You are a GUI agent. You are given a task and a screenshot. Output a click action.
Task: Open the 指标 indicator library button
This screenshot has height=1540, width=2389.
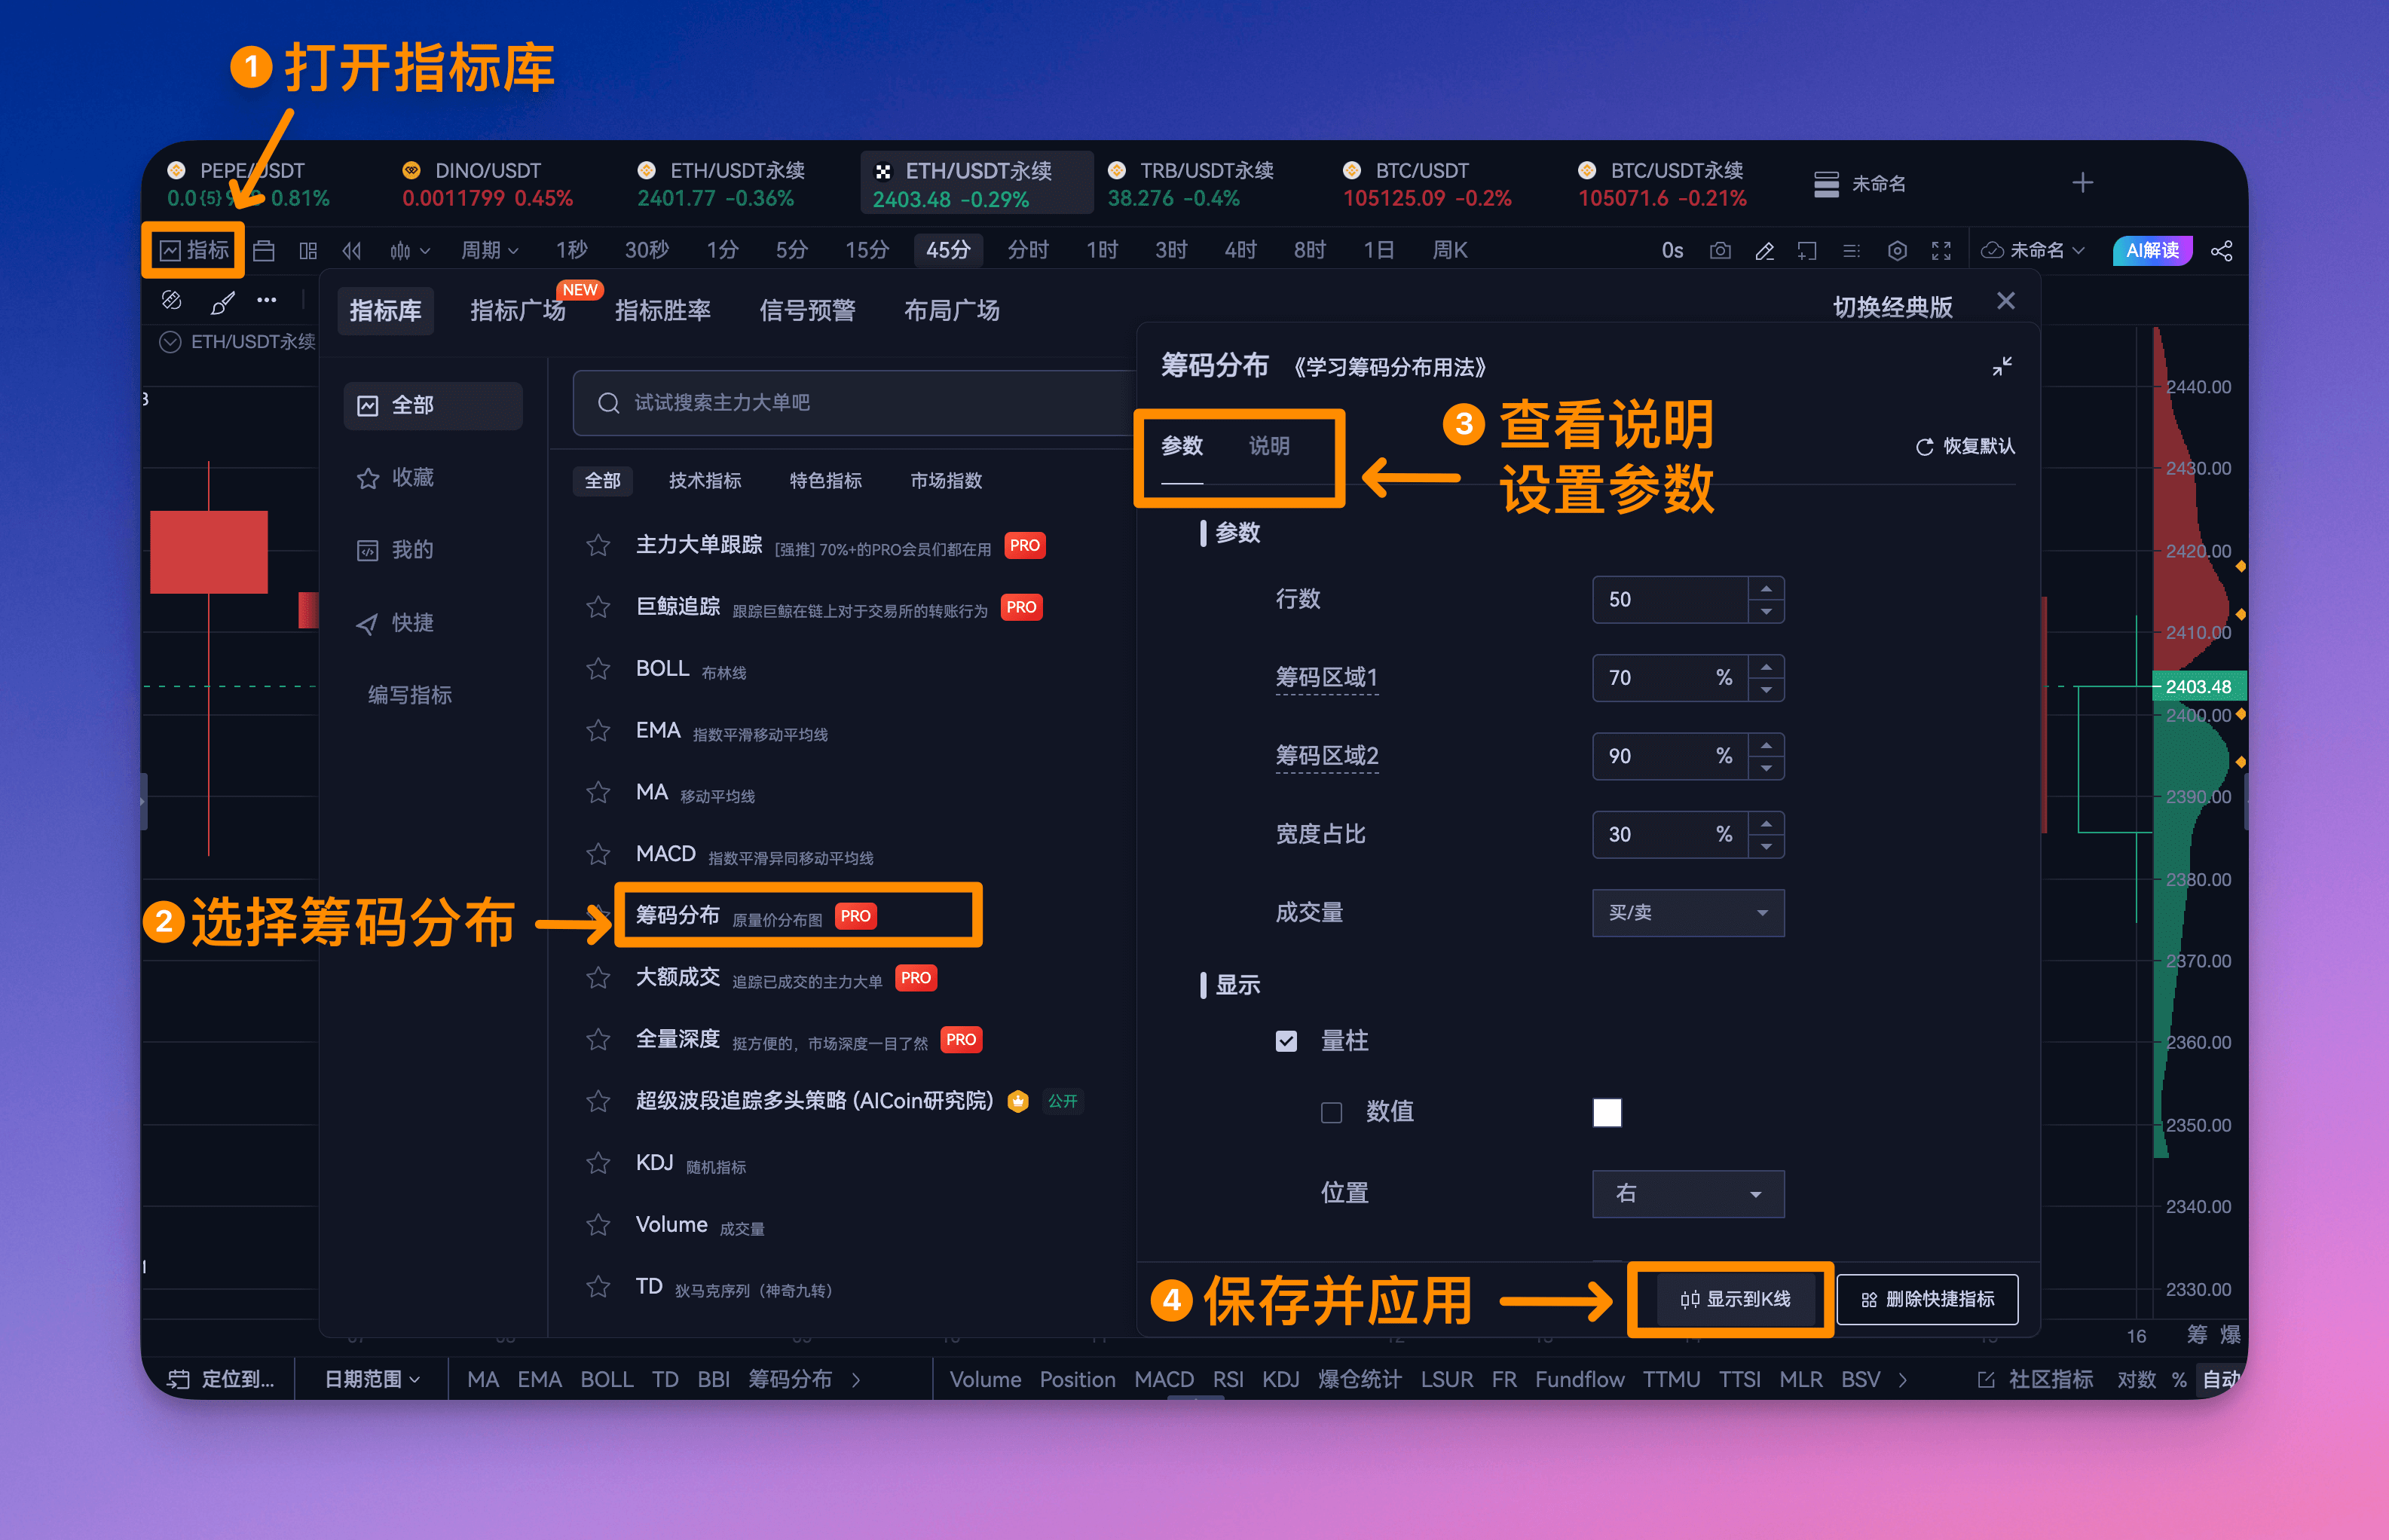[x=194, y=250]
